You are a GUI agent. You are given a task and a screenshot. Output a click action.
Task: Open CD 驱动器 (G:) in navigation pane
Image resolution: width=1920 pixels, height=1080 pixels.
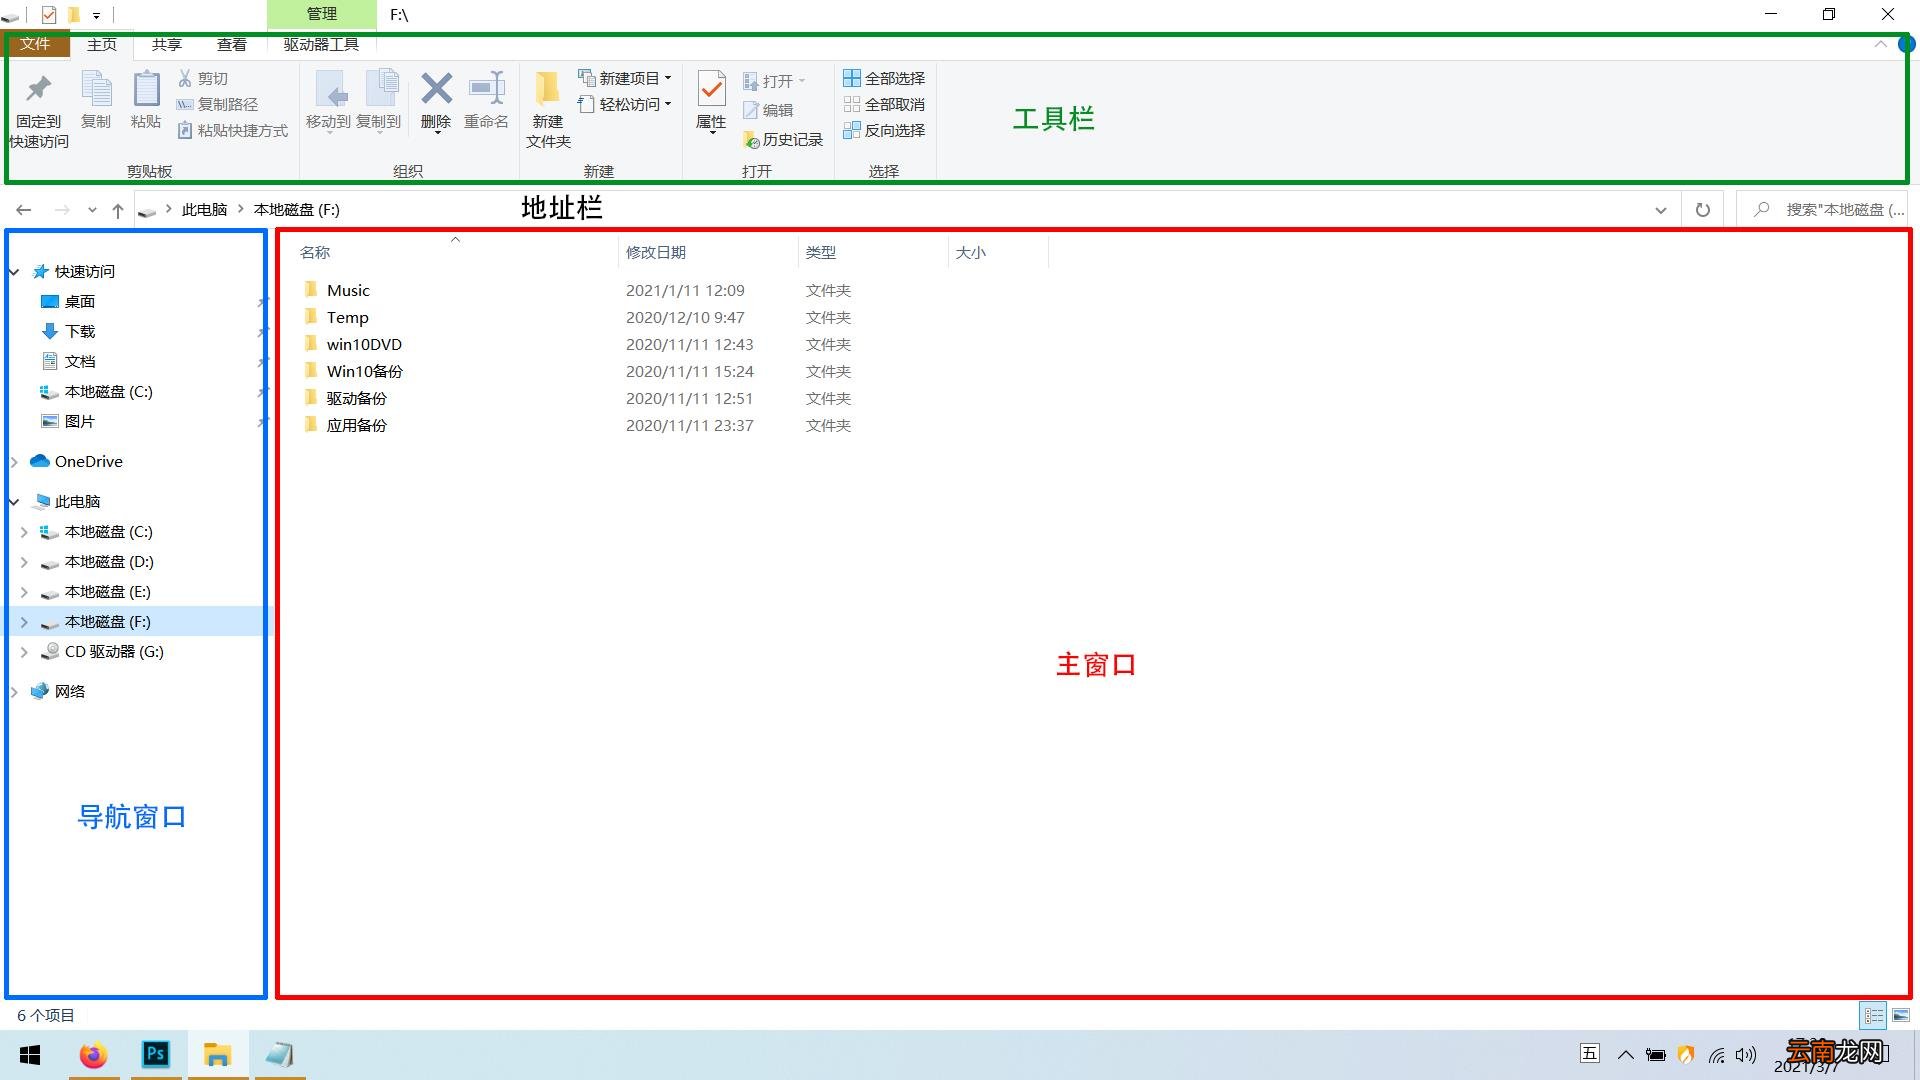click(114, 652)
